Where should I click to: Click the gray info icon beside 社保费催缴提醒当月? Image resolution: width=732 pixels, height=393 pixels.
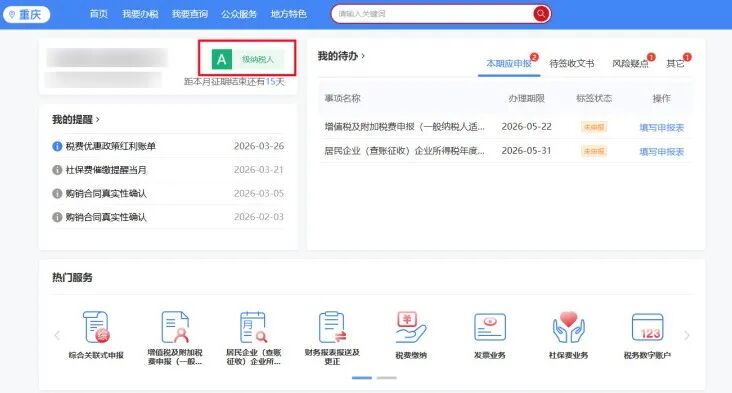click(57, 170)
